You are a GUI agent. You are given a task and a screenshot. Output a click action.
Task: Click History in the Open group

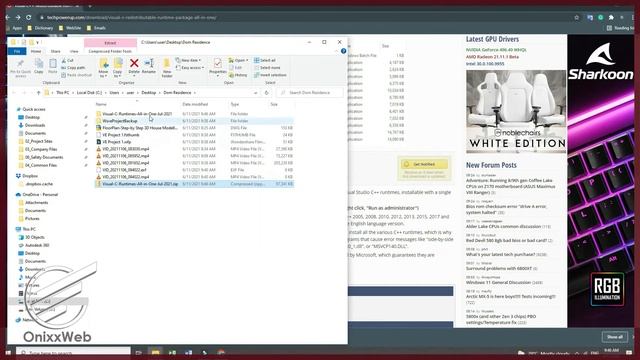pyautogui.click(x=238, y=75)
